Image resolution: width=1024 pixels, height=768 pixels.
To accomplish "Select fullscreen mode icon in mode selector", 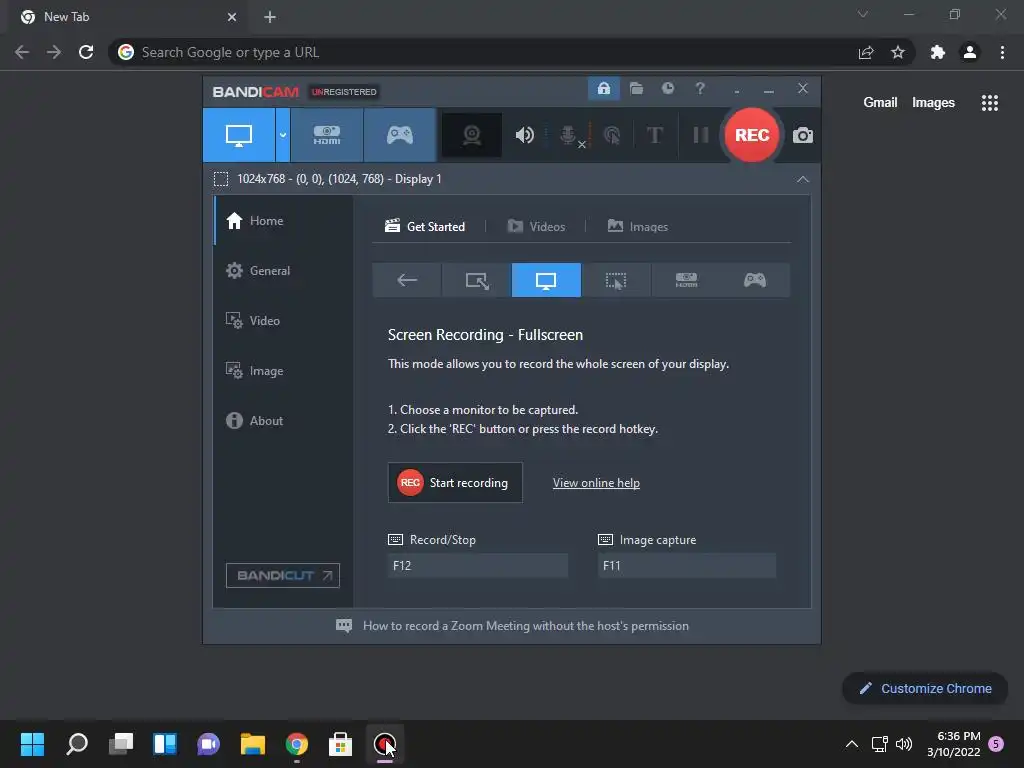I will click(x=546, y=280).
